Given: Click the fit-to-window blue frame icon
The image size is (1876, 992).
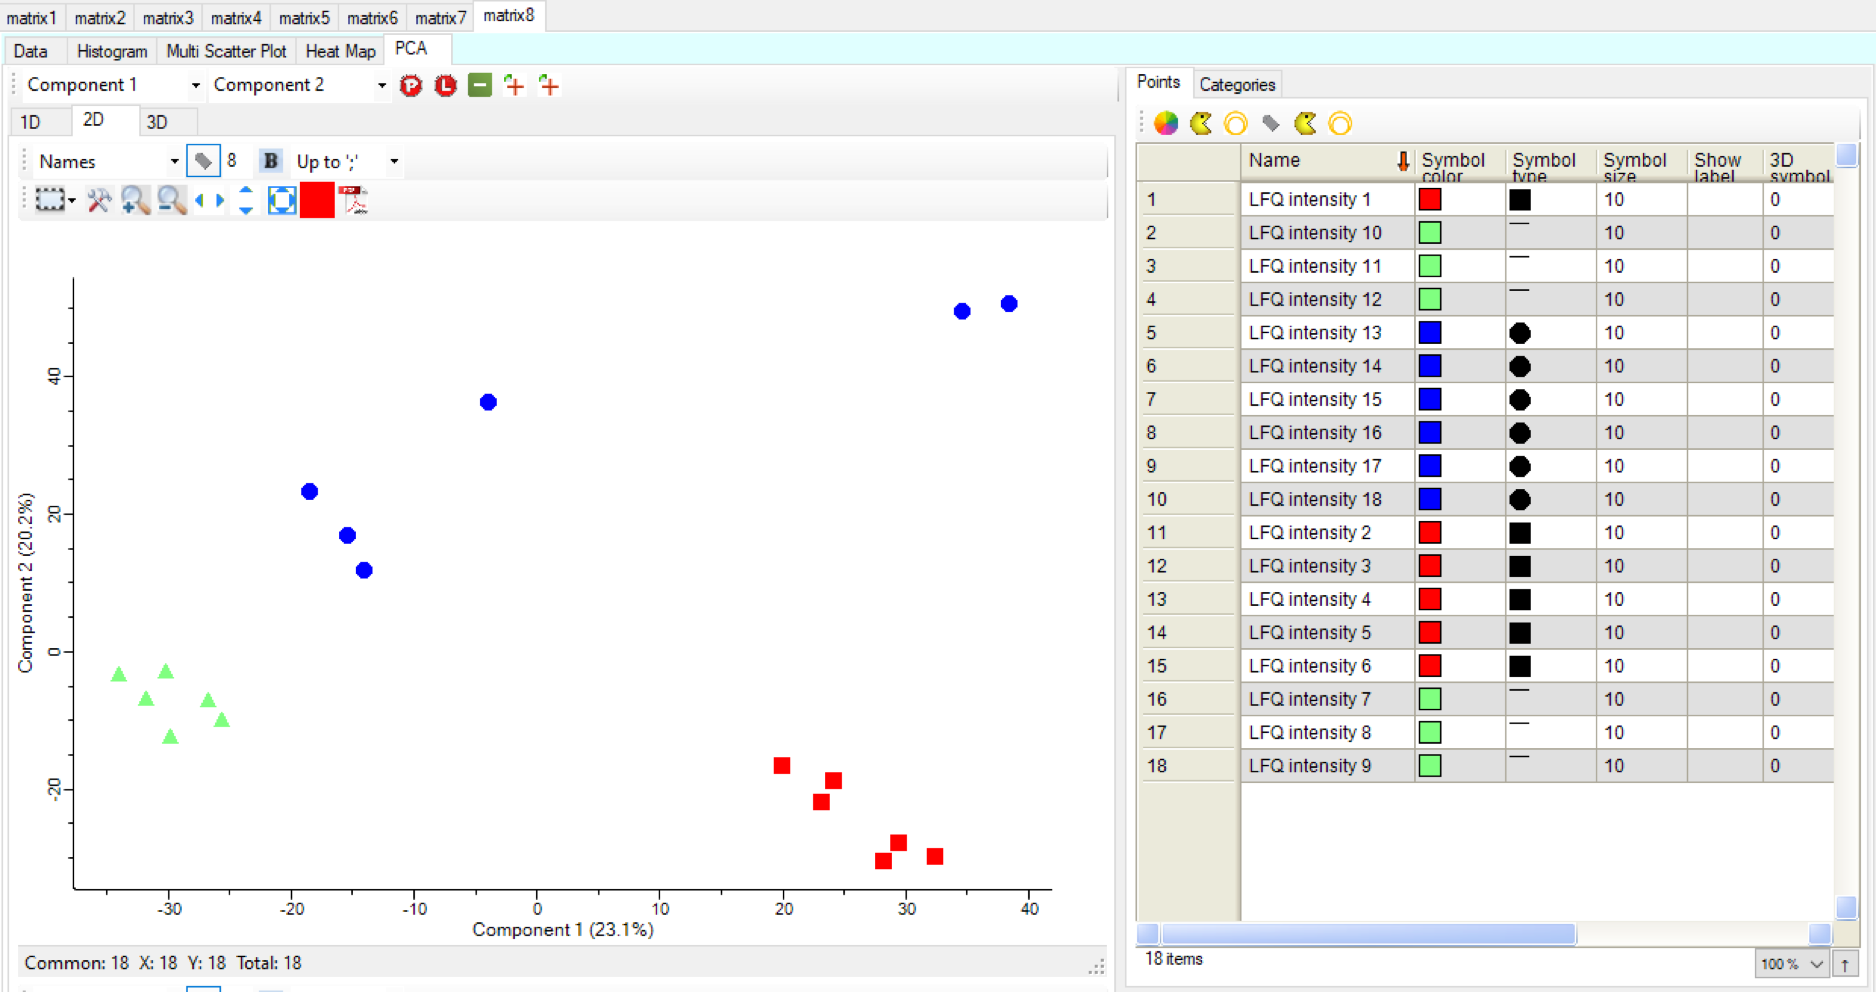Looking at the screenshot, I should [x=282, y=201].
